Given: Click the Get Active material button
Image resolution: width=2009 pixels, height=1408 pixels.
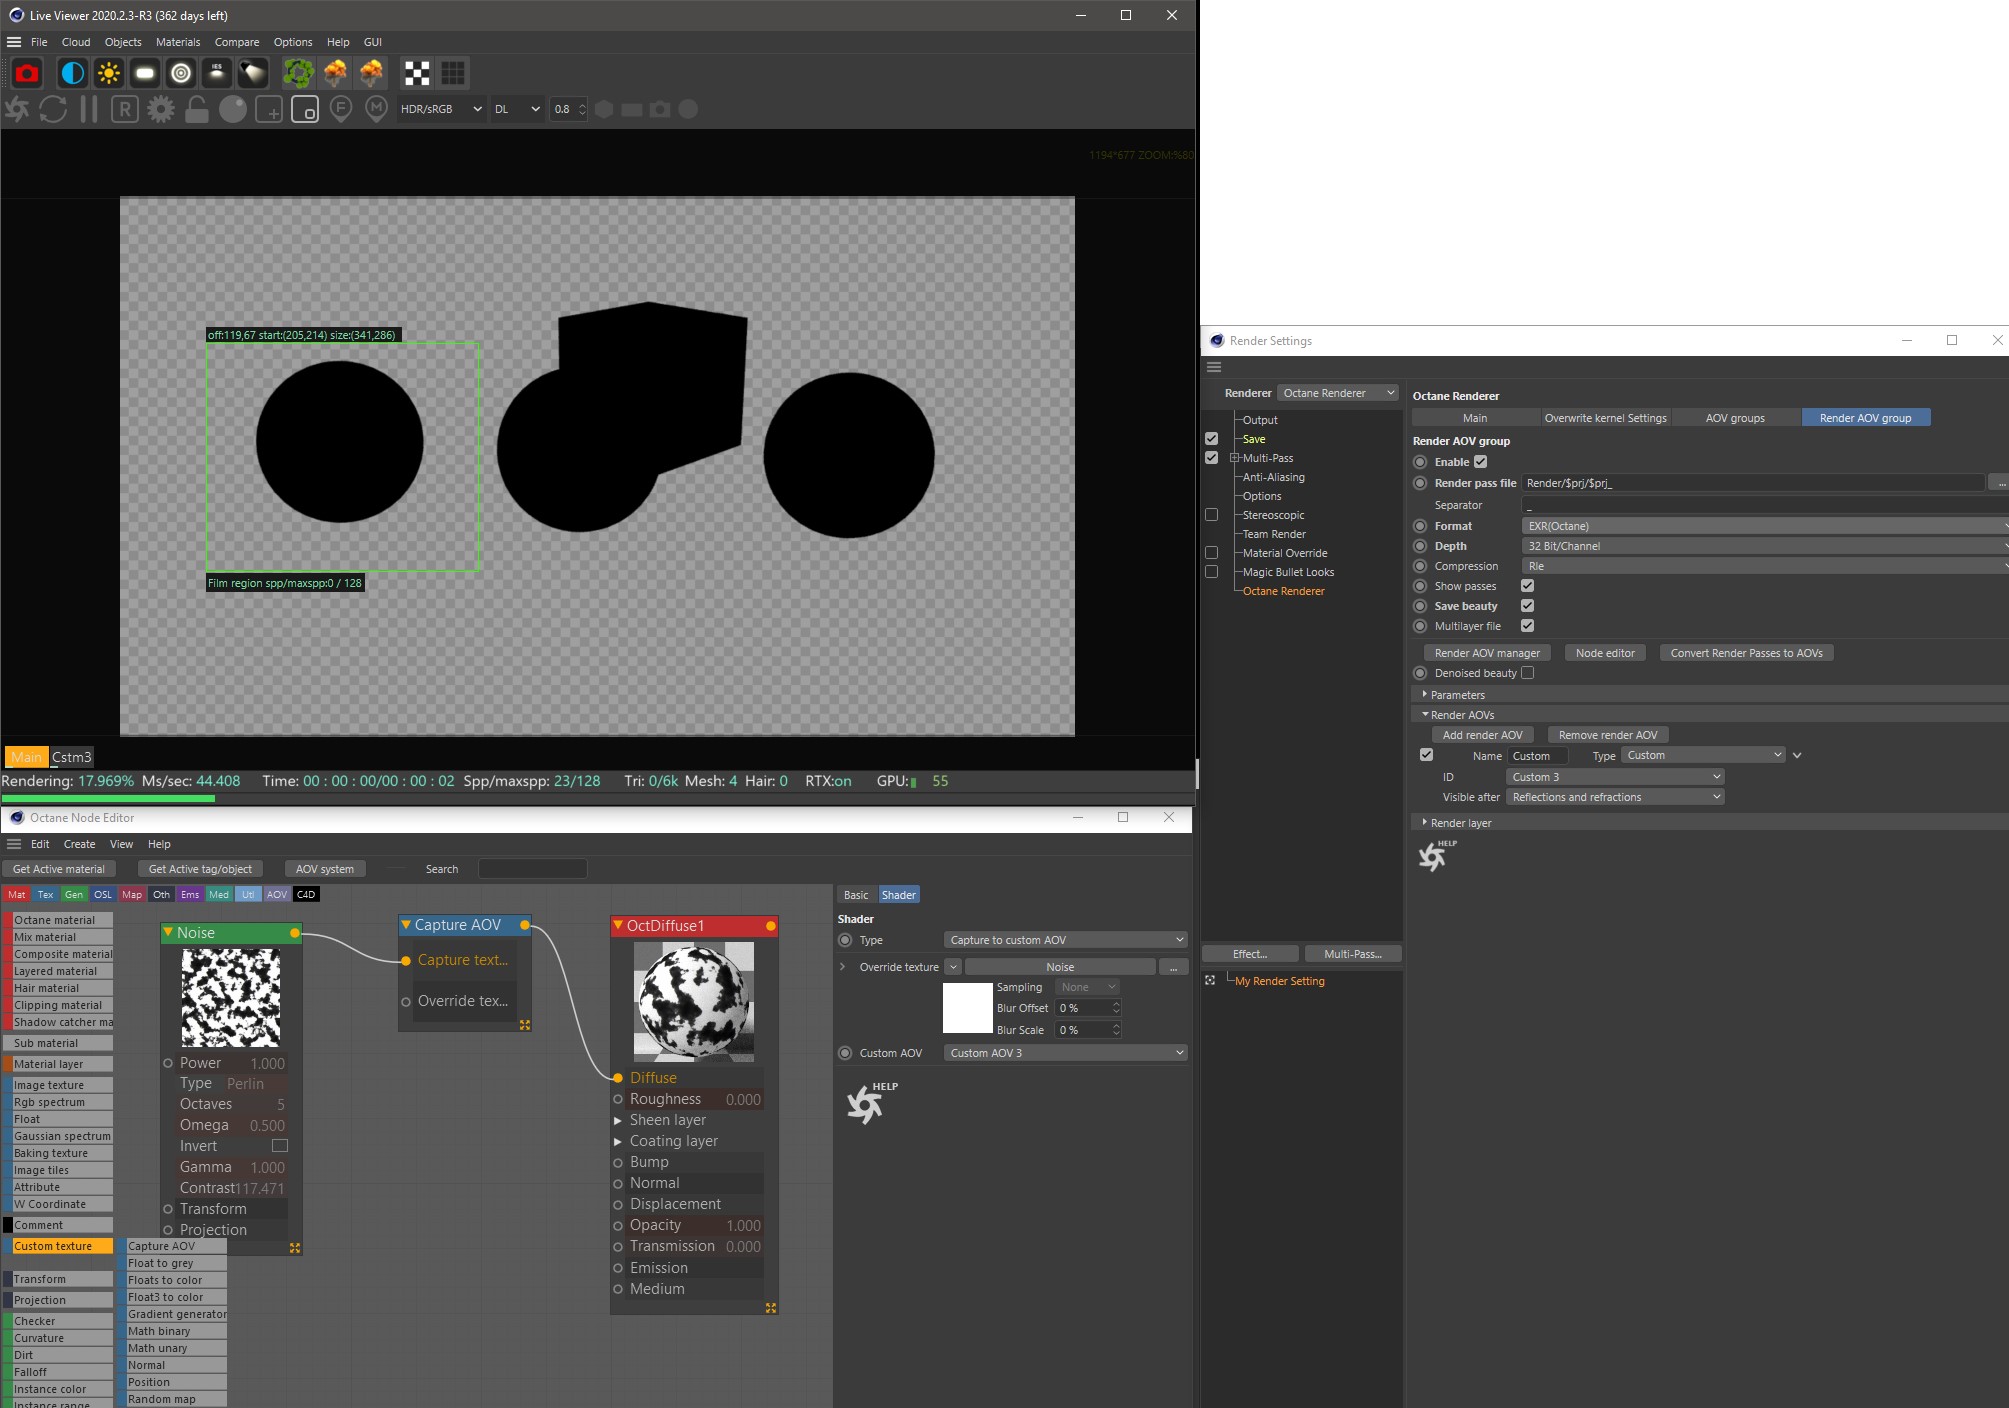Looking at the screenshot, I should (58, 869).
